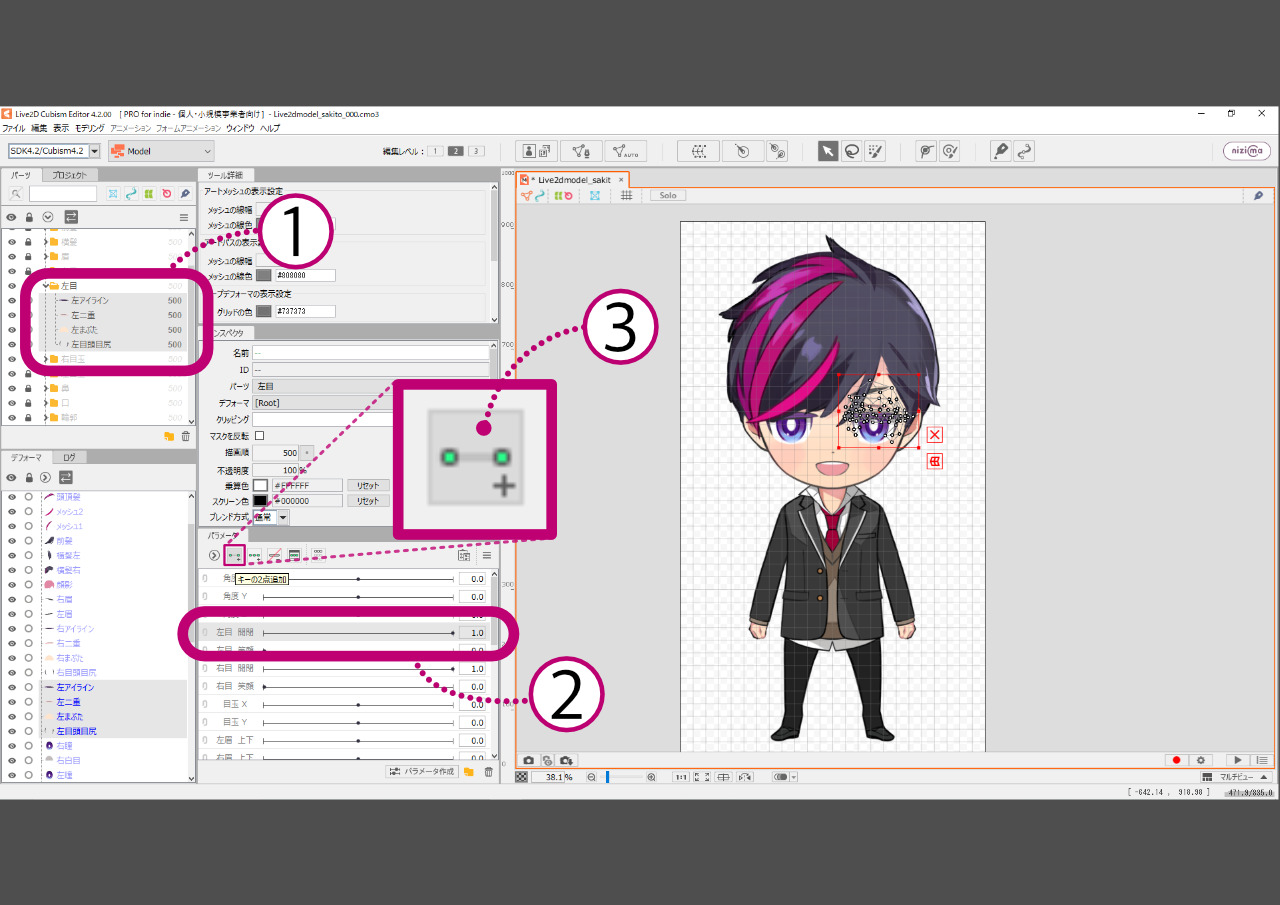Click the zoom out magnifier icon
Screen dimensions: 1280x905
click(x=591, y=777)
